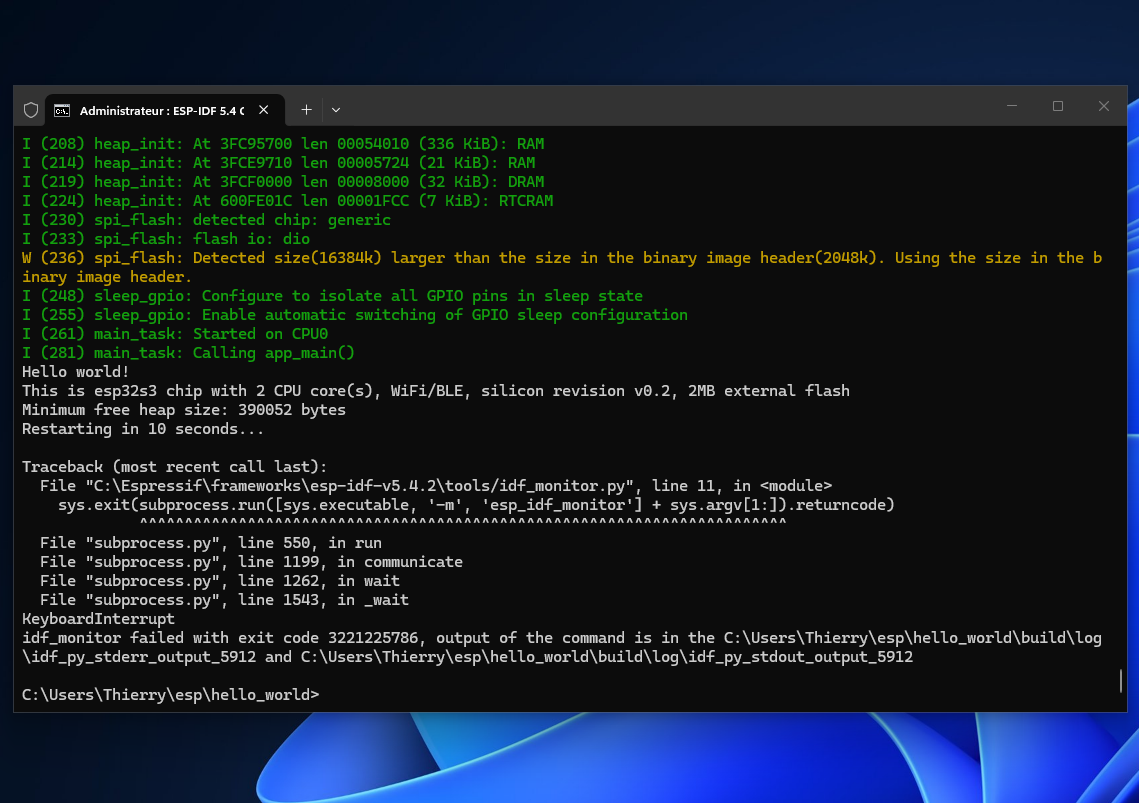Click the heap_init line ending in RTCRAM

(288, 201)
